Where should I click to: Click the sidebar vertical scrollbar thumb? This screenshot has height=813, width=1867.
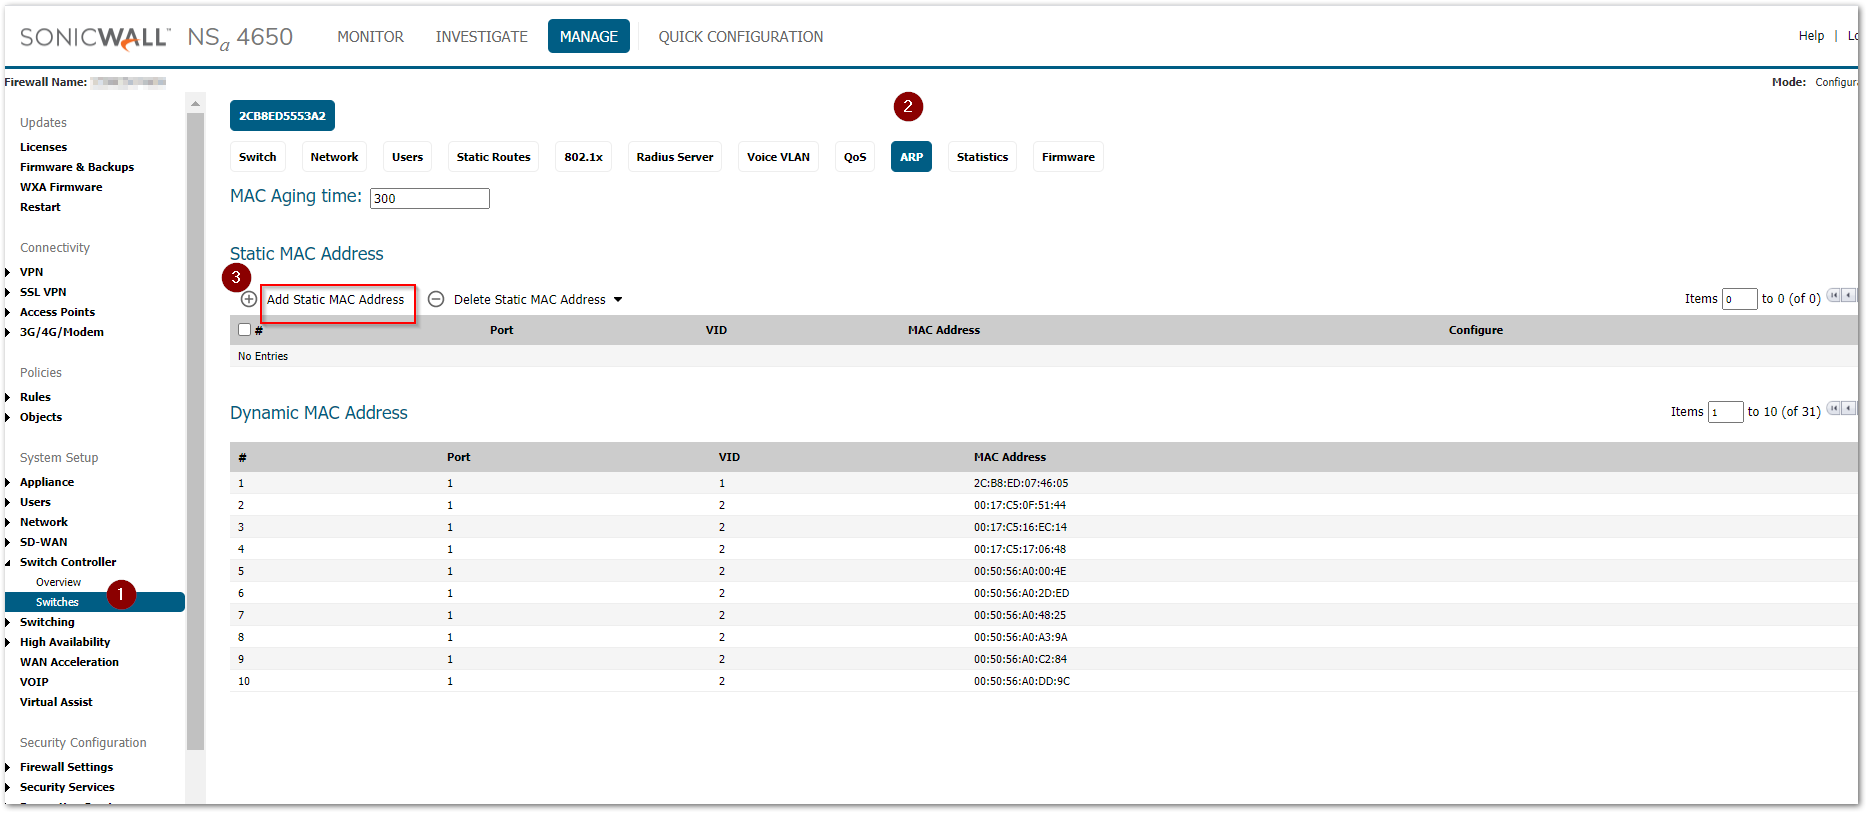195,430
